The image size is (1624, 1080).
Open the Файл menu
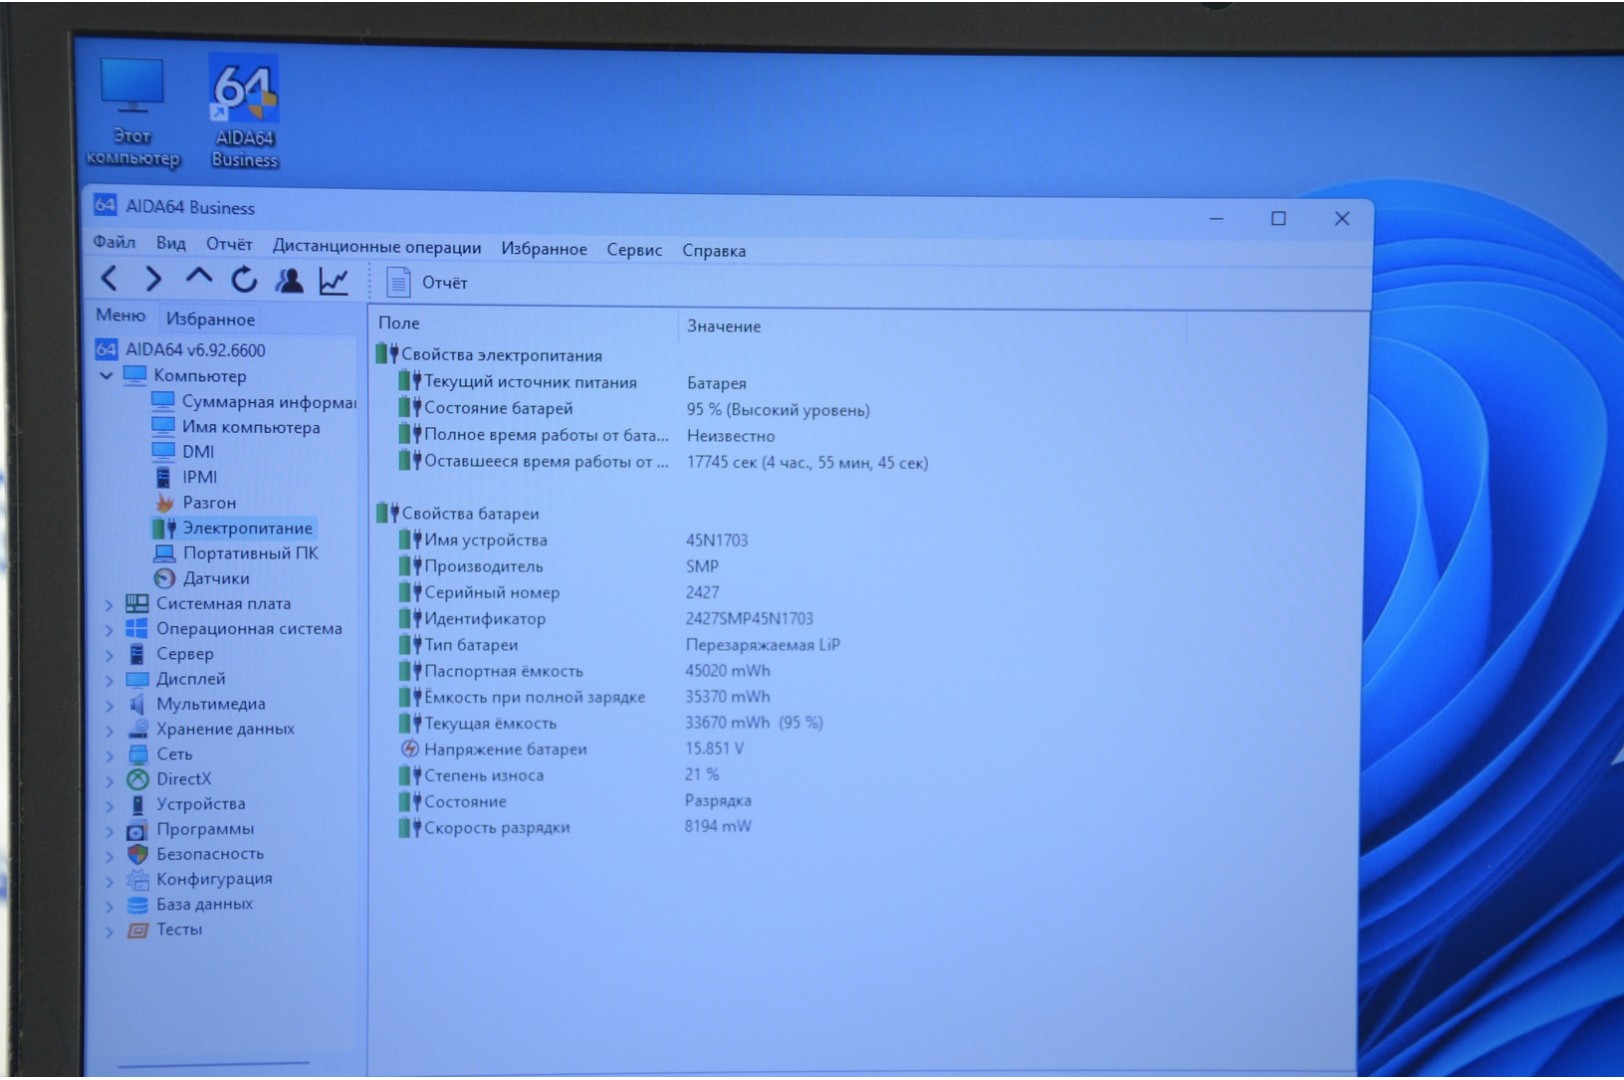pyautogui.click(x=114, y=243)
